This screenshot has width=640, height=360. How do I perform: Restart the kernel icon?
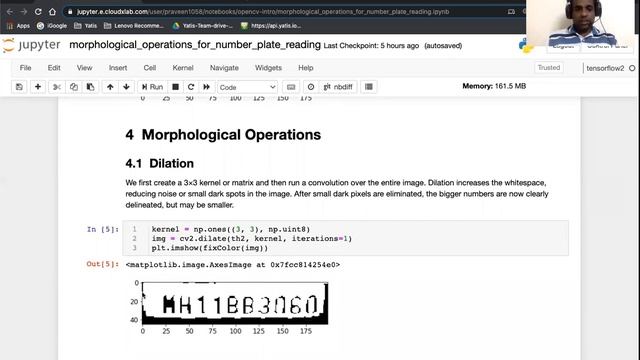[x=191, y=87]
